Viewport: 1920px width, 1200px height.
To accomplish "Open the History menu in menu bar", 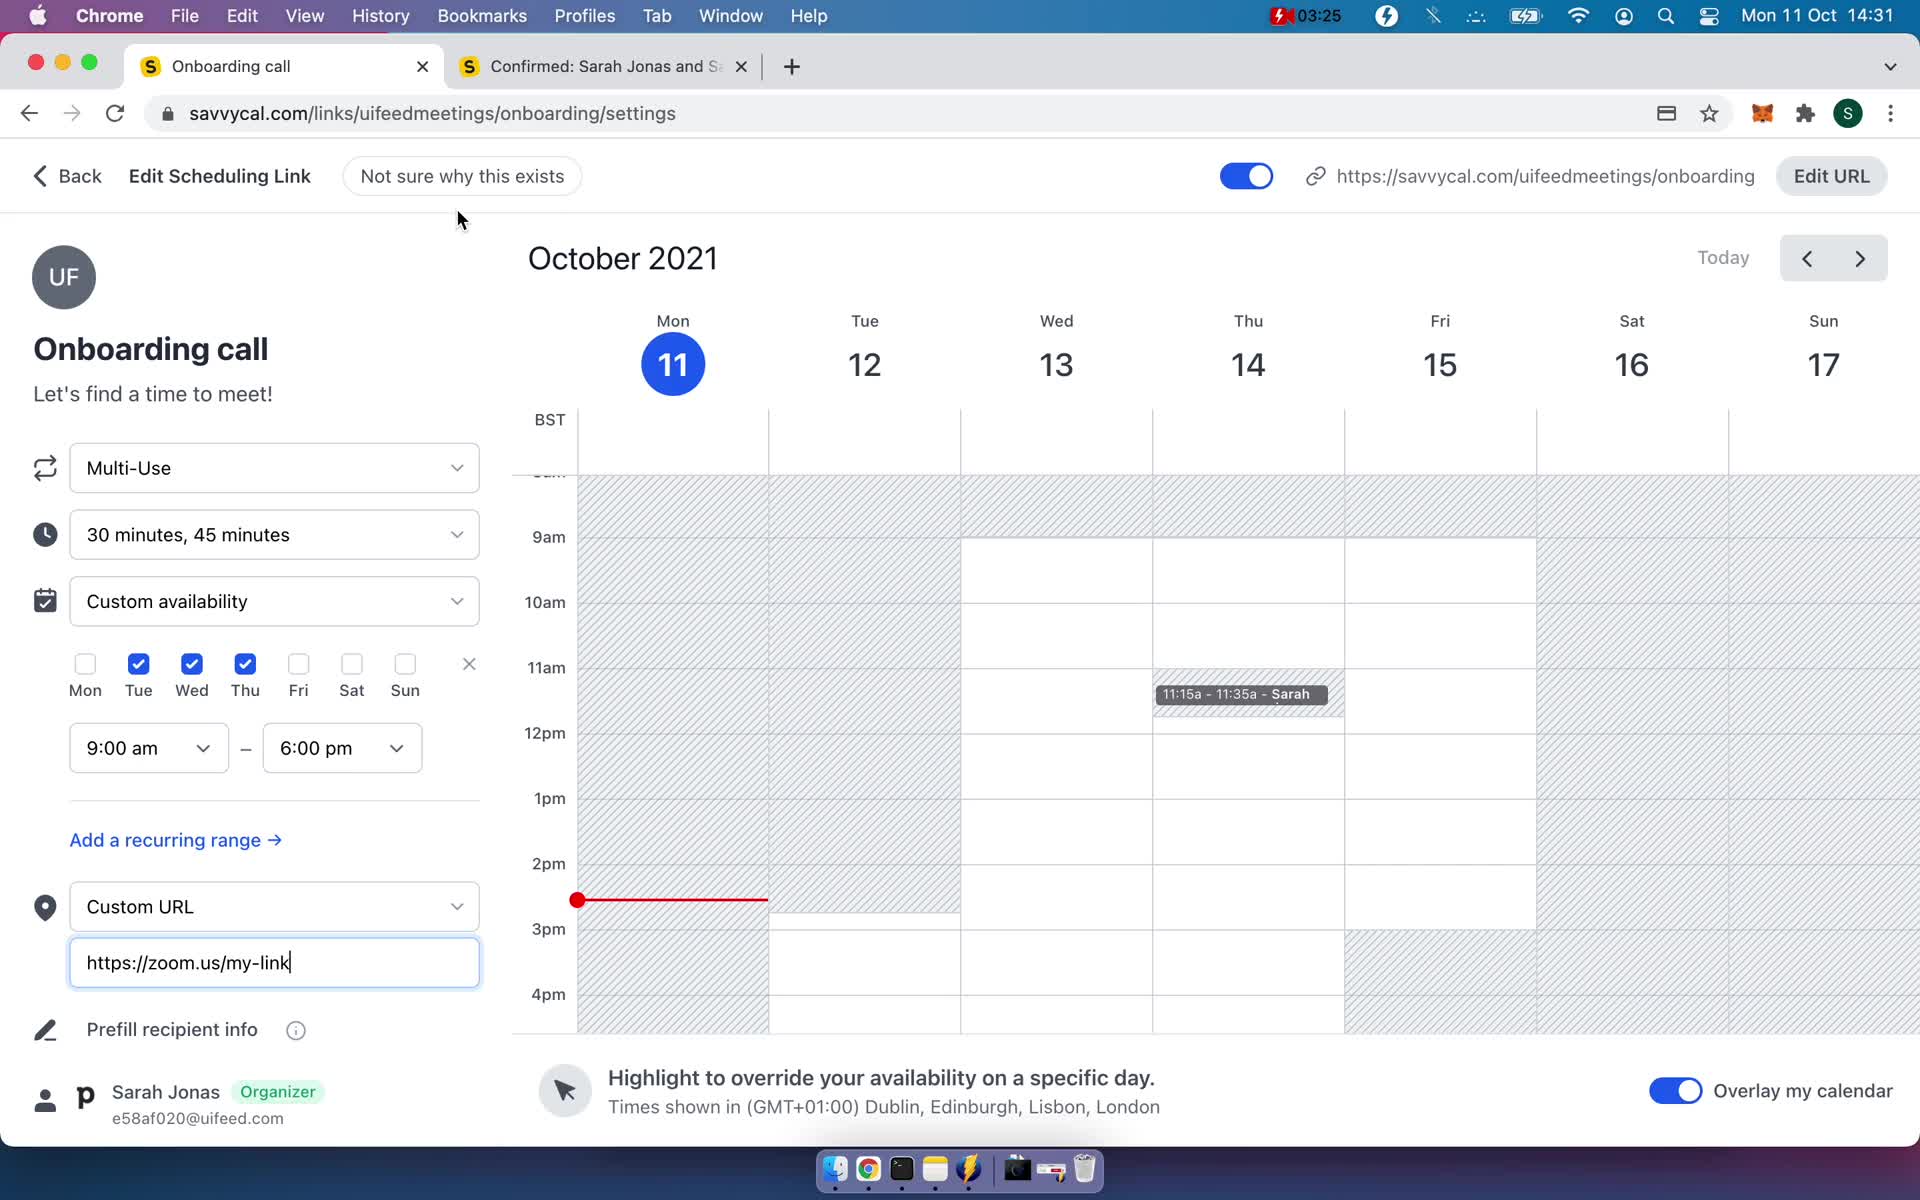I will click(x=380, y=17).
